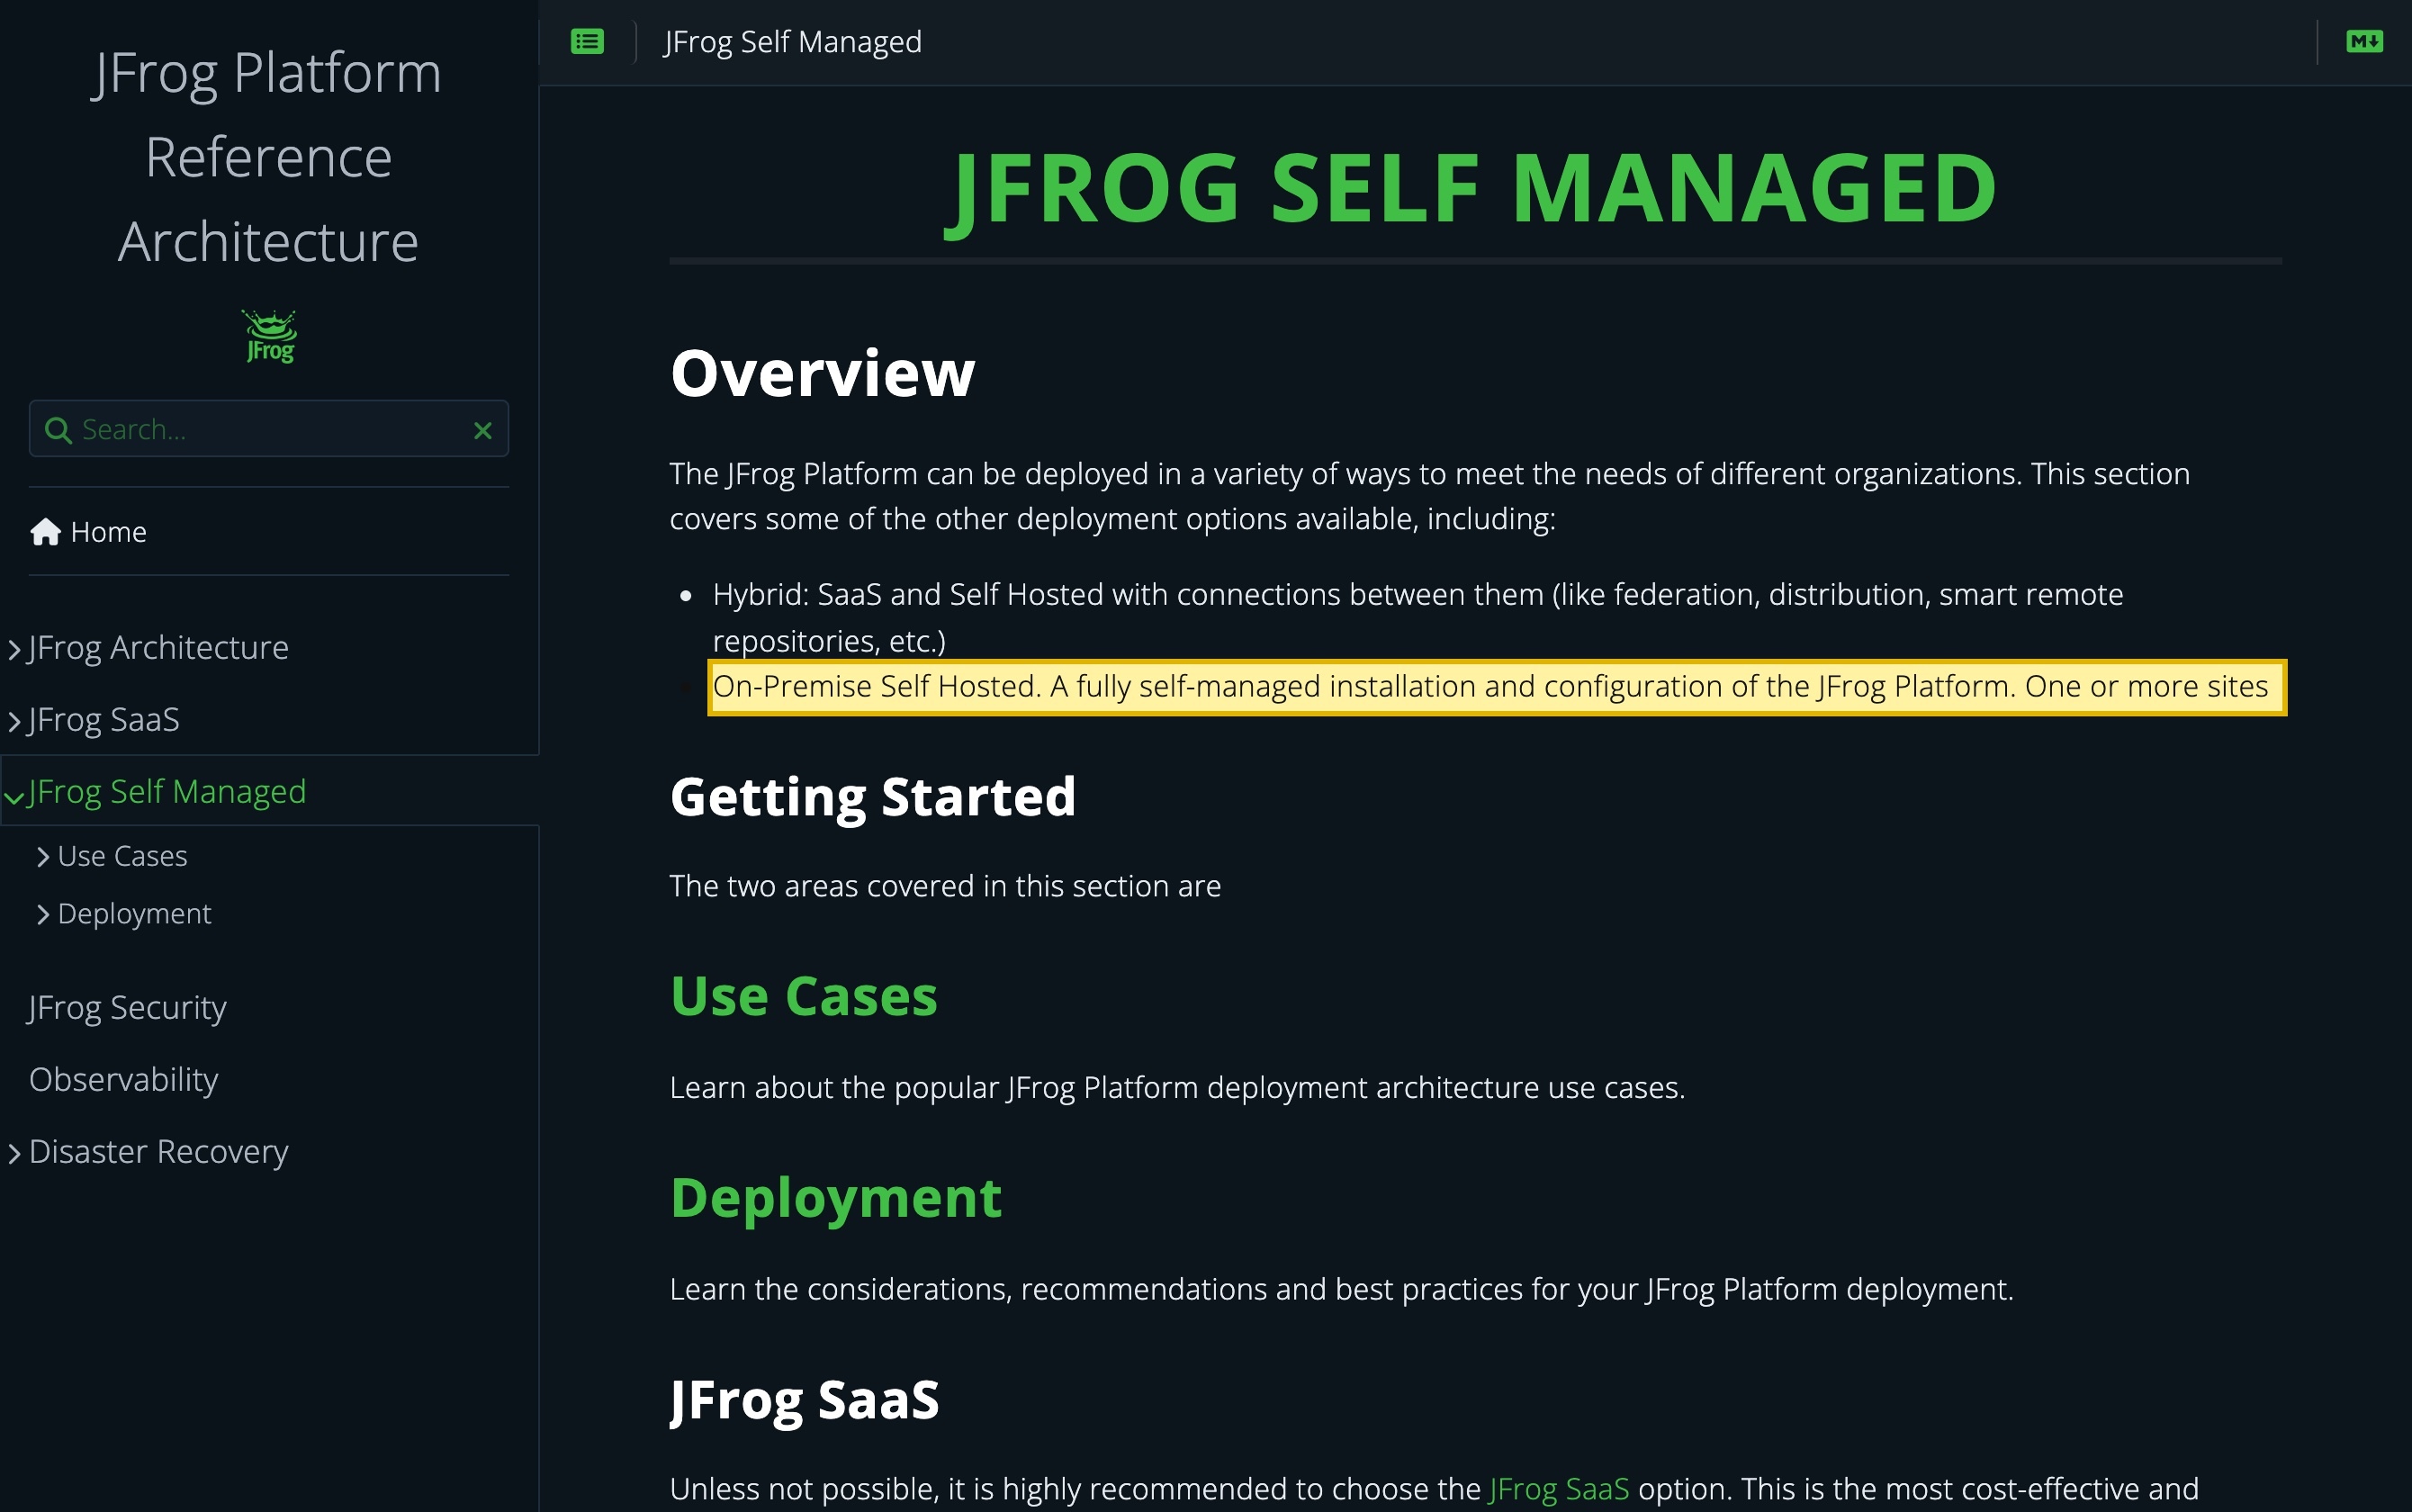This screenshot has height=1512, width=2412.
Task: Open JFrog SaaS sidebar item
Action: 104,720
